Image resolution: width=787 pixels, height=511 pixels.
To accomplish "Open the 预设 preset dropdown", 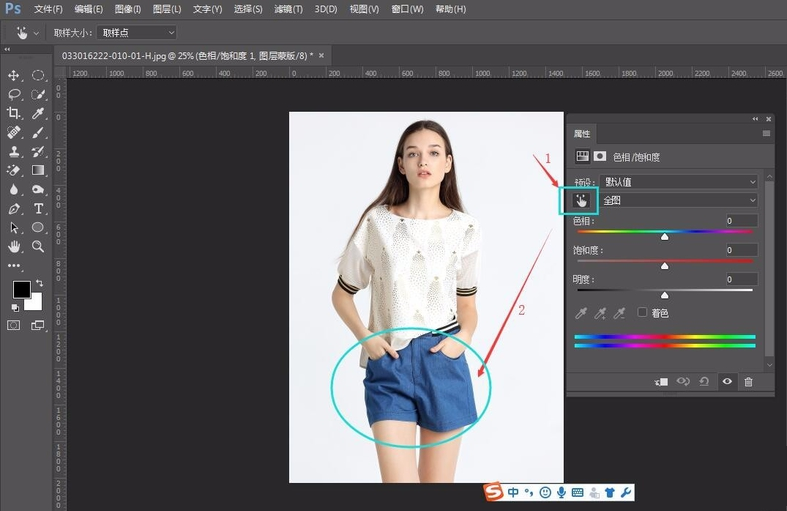I will pos(679,182).
